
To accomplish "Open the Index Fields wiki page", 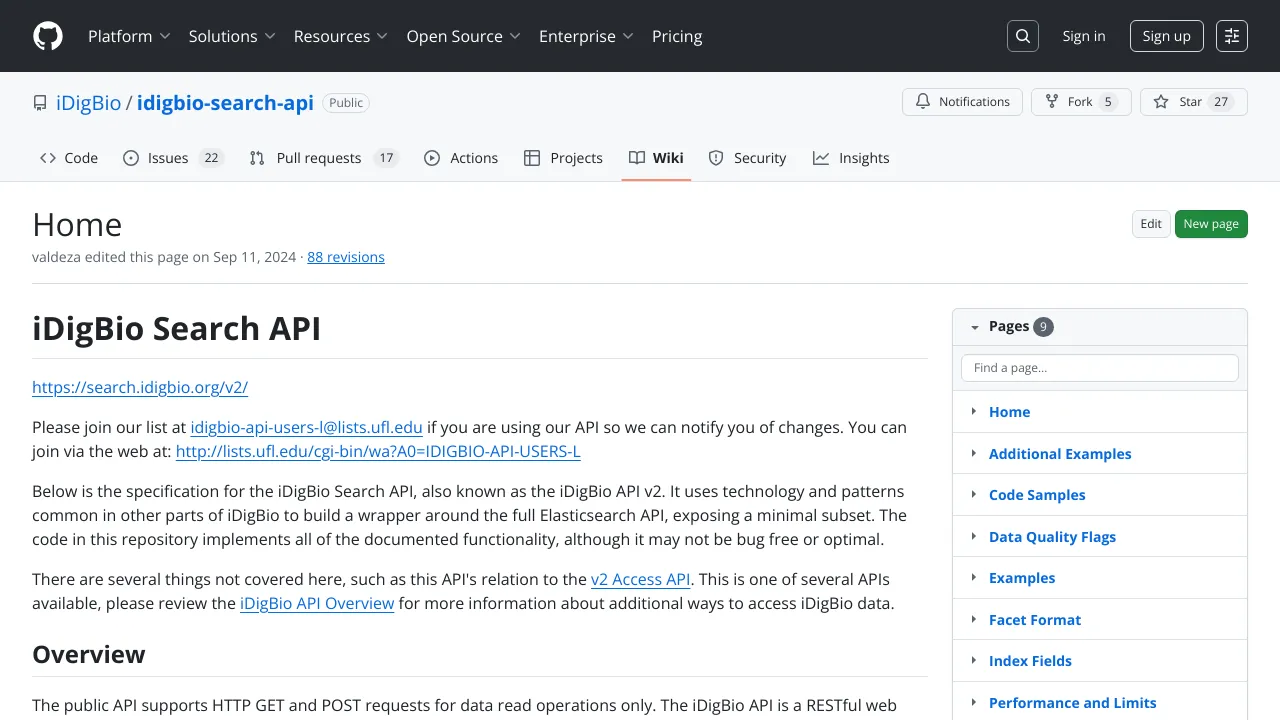I will [x=1030, y=660].
